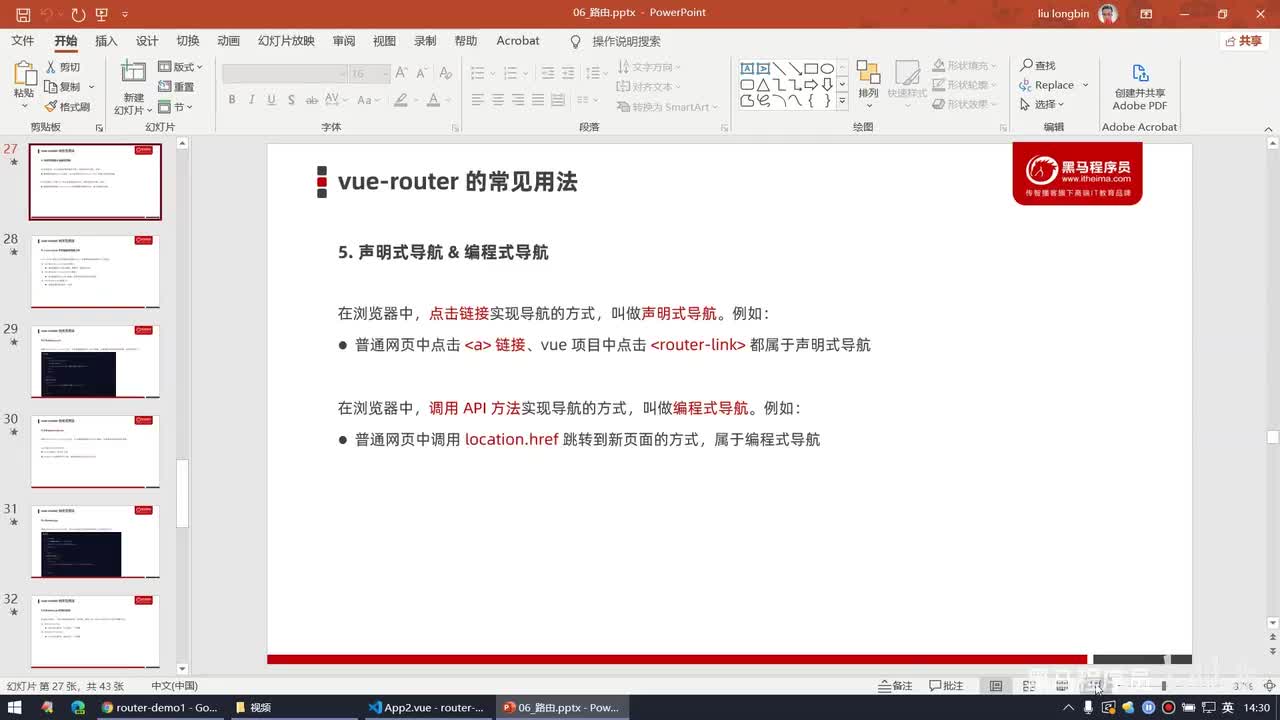Click the Cut (剪切) scissors button

63,67
